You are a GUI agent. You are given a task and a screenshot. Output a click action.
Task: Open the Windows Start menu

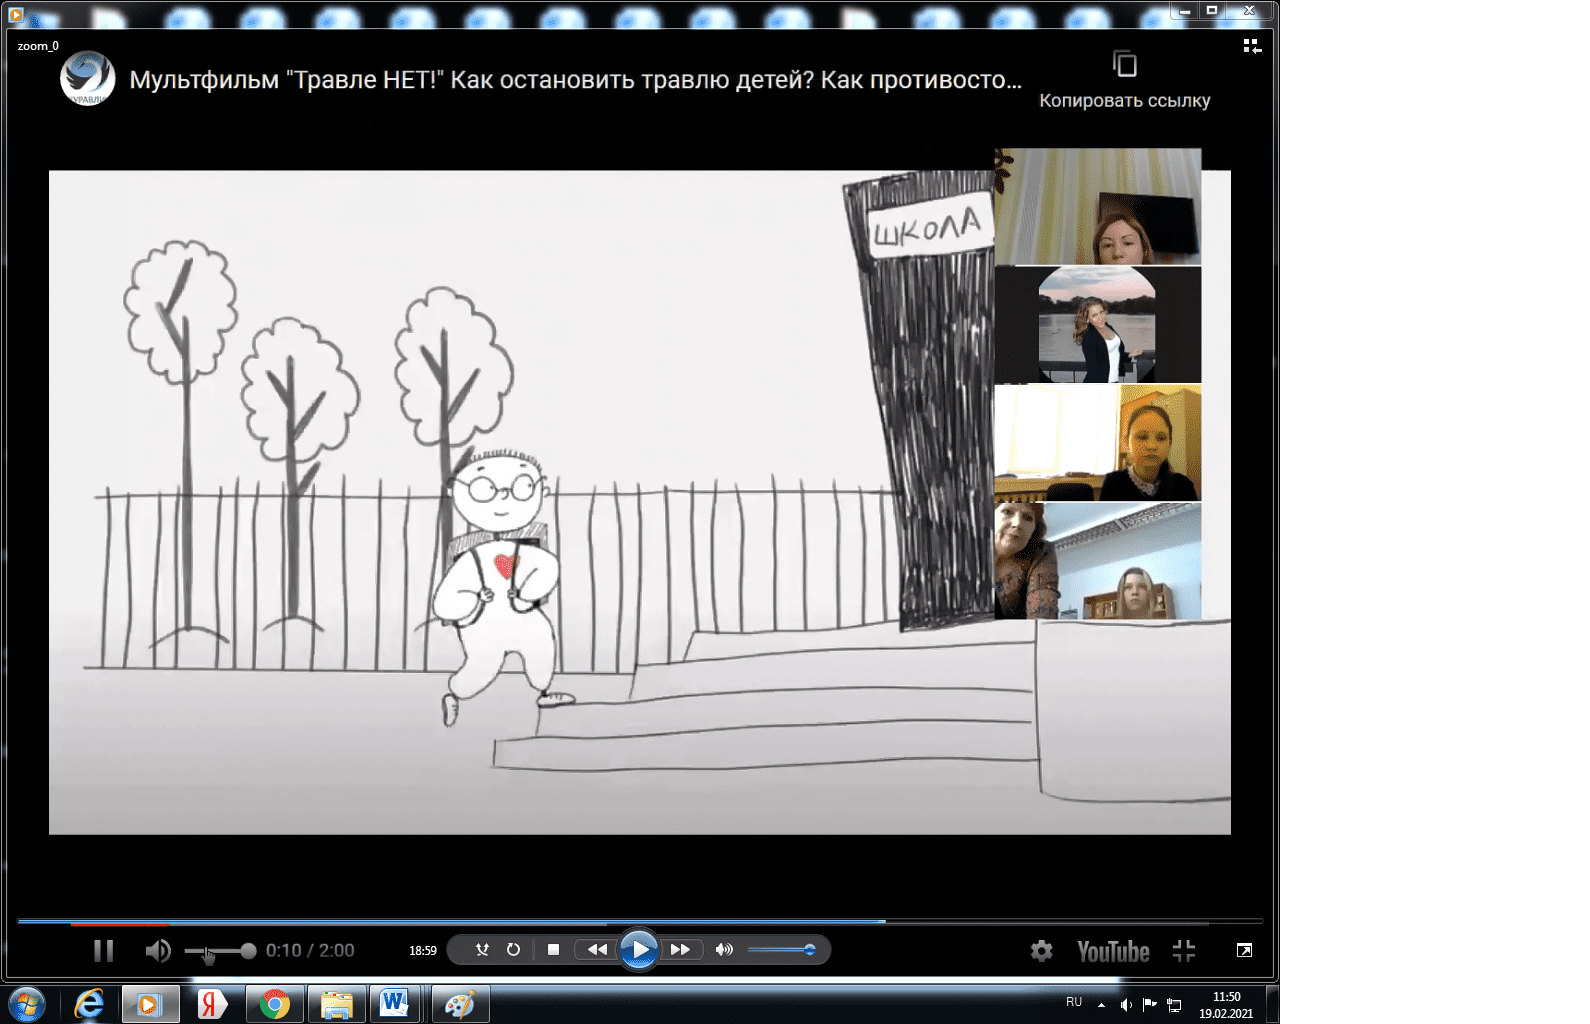(27, 1003)
